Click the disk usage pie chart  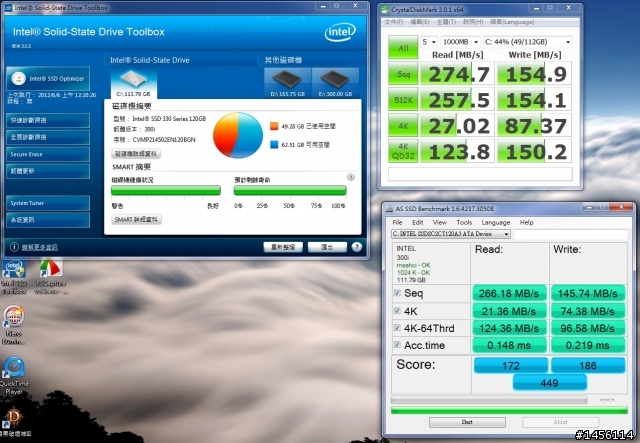point(238,135)
